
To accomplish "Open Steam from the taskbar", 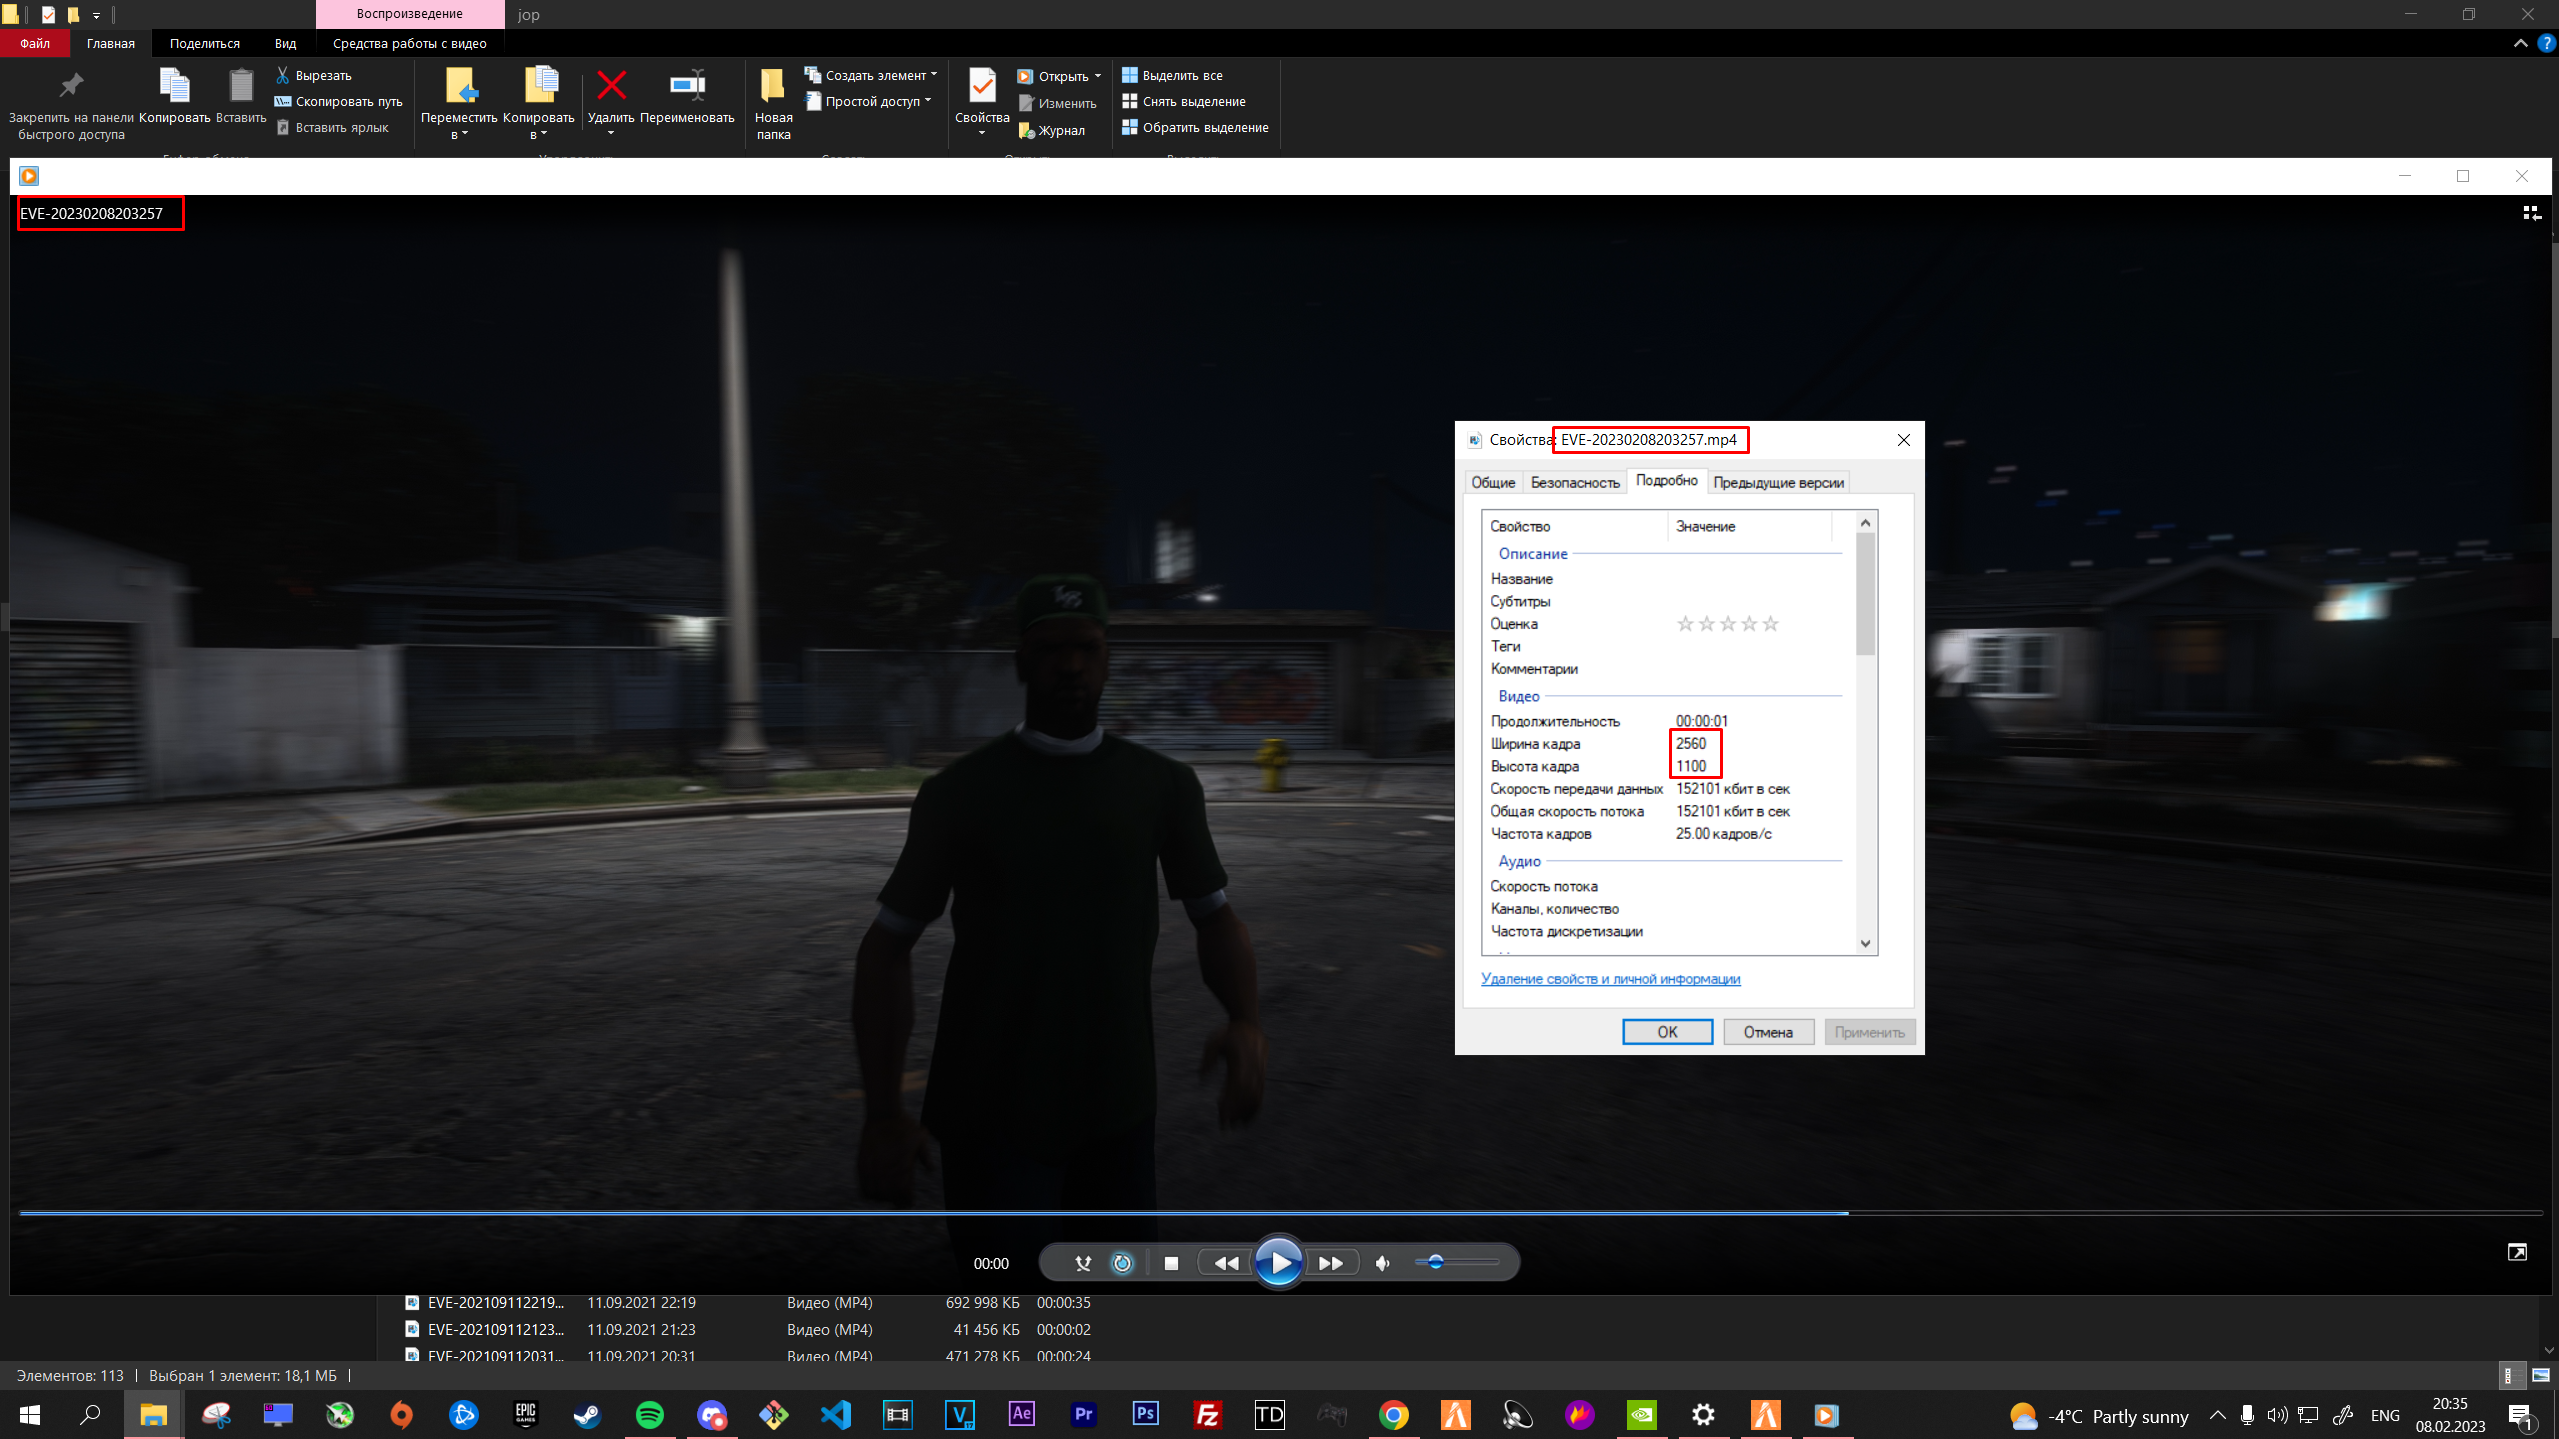I will tap(588, 1415).
